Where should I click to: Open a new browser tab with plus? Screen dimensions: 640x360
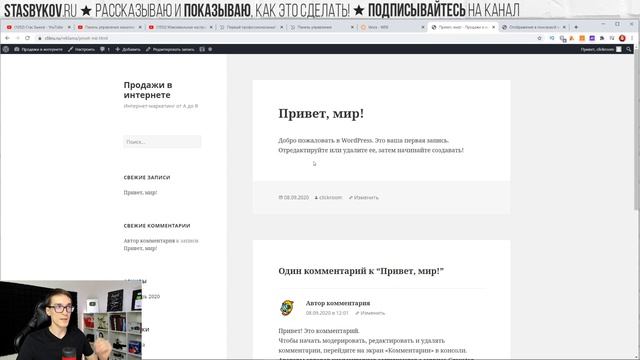click(576, 27)
